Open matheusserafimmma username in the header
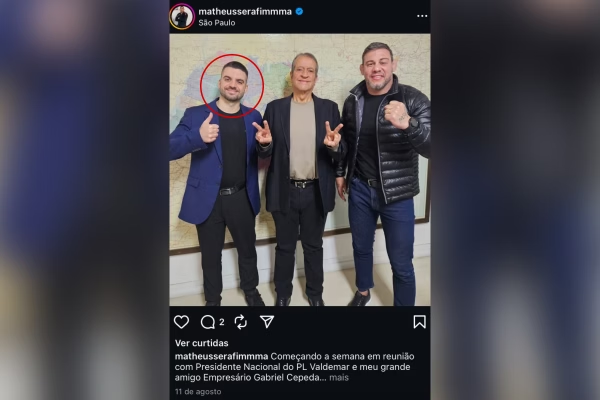 tap(245, 11)
